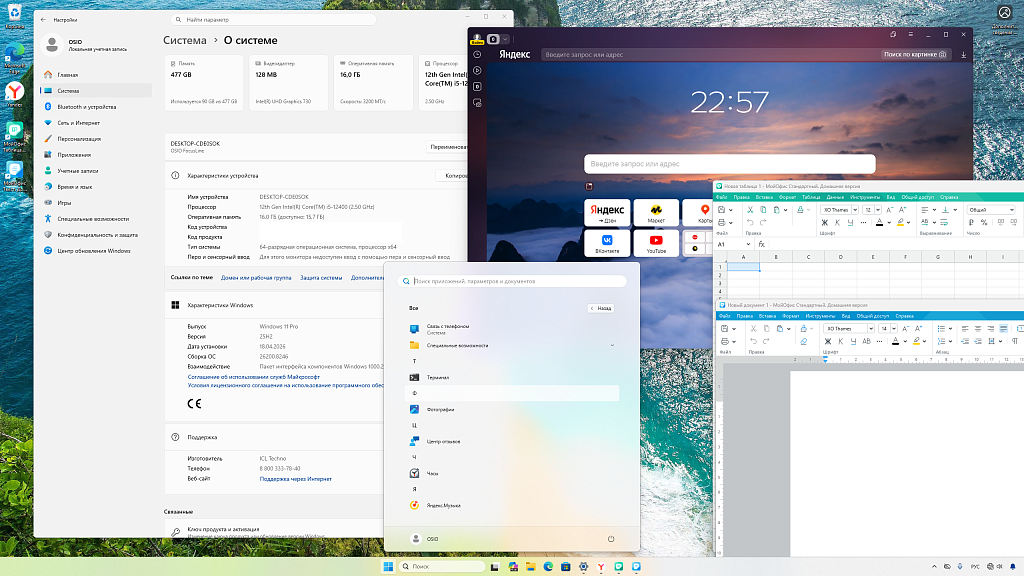Screen dimensions: 1024x576
Task: Open the spreadsheet font color dropdown arrow
Action: pyautogui.click(x=889, y=222)
